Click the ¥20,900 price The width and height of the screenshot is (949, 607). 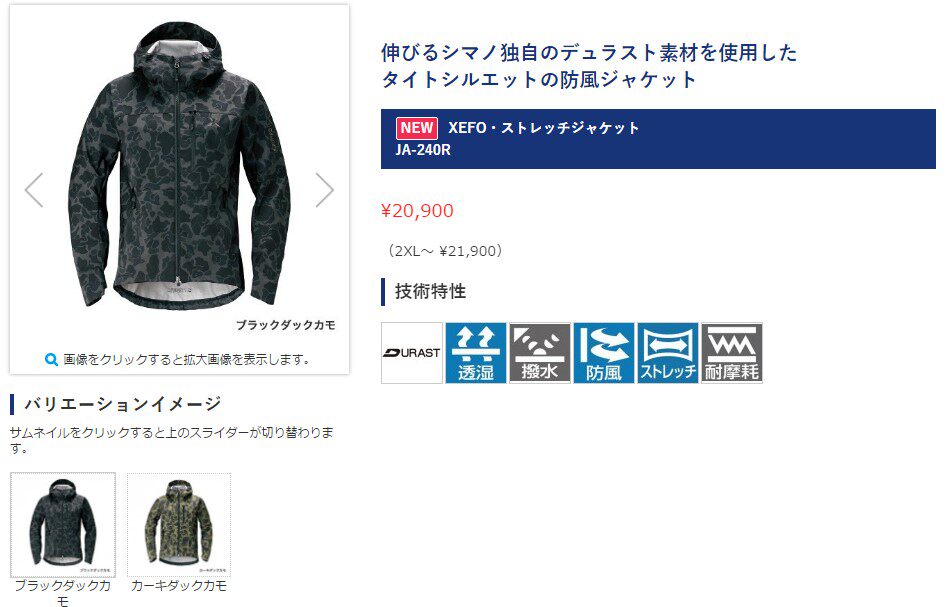417,211
